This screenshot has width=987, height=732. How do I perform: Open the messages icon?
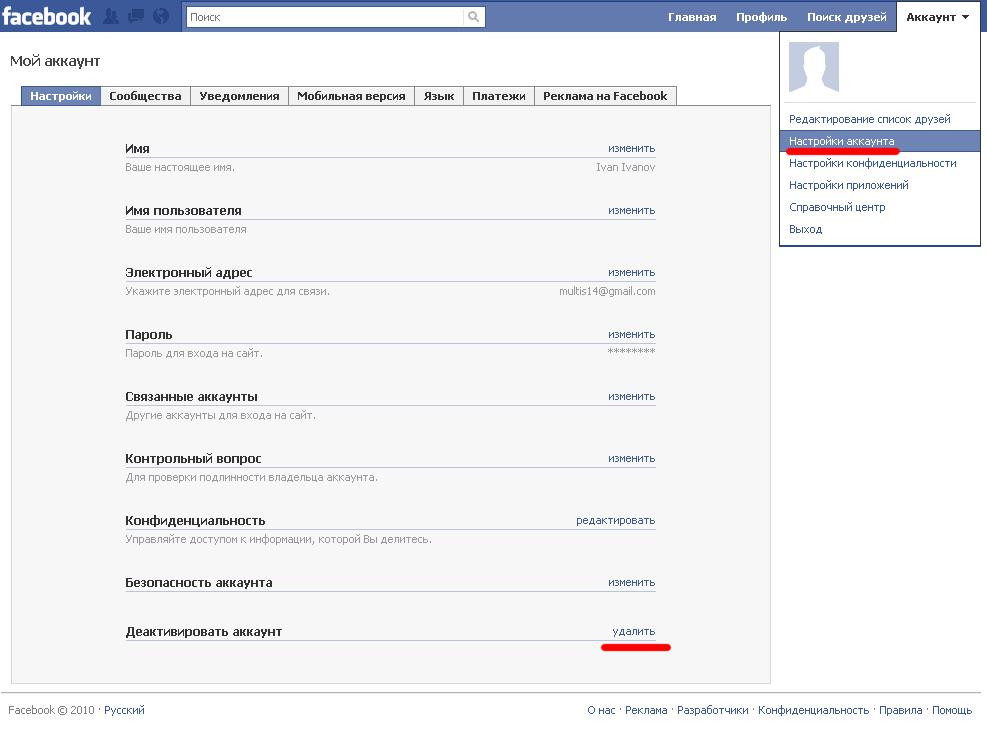click(x=134, y=15)
